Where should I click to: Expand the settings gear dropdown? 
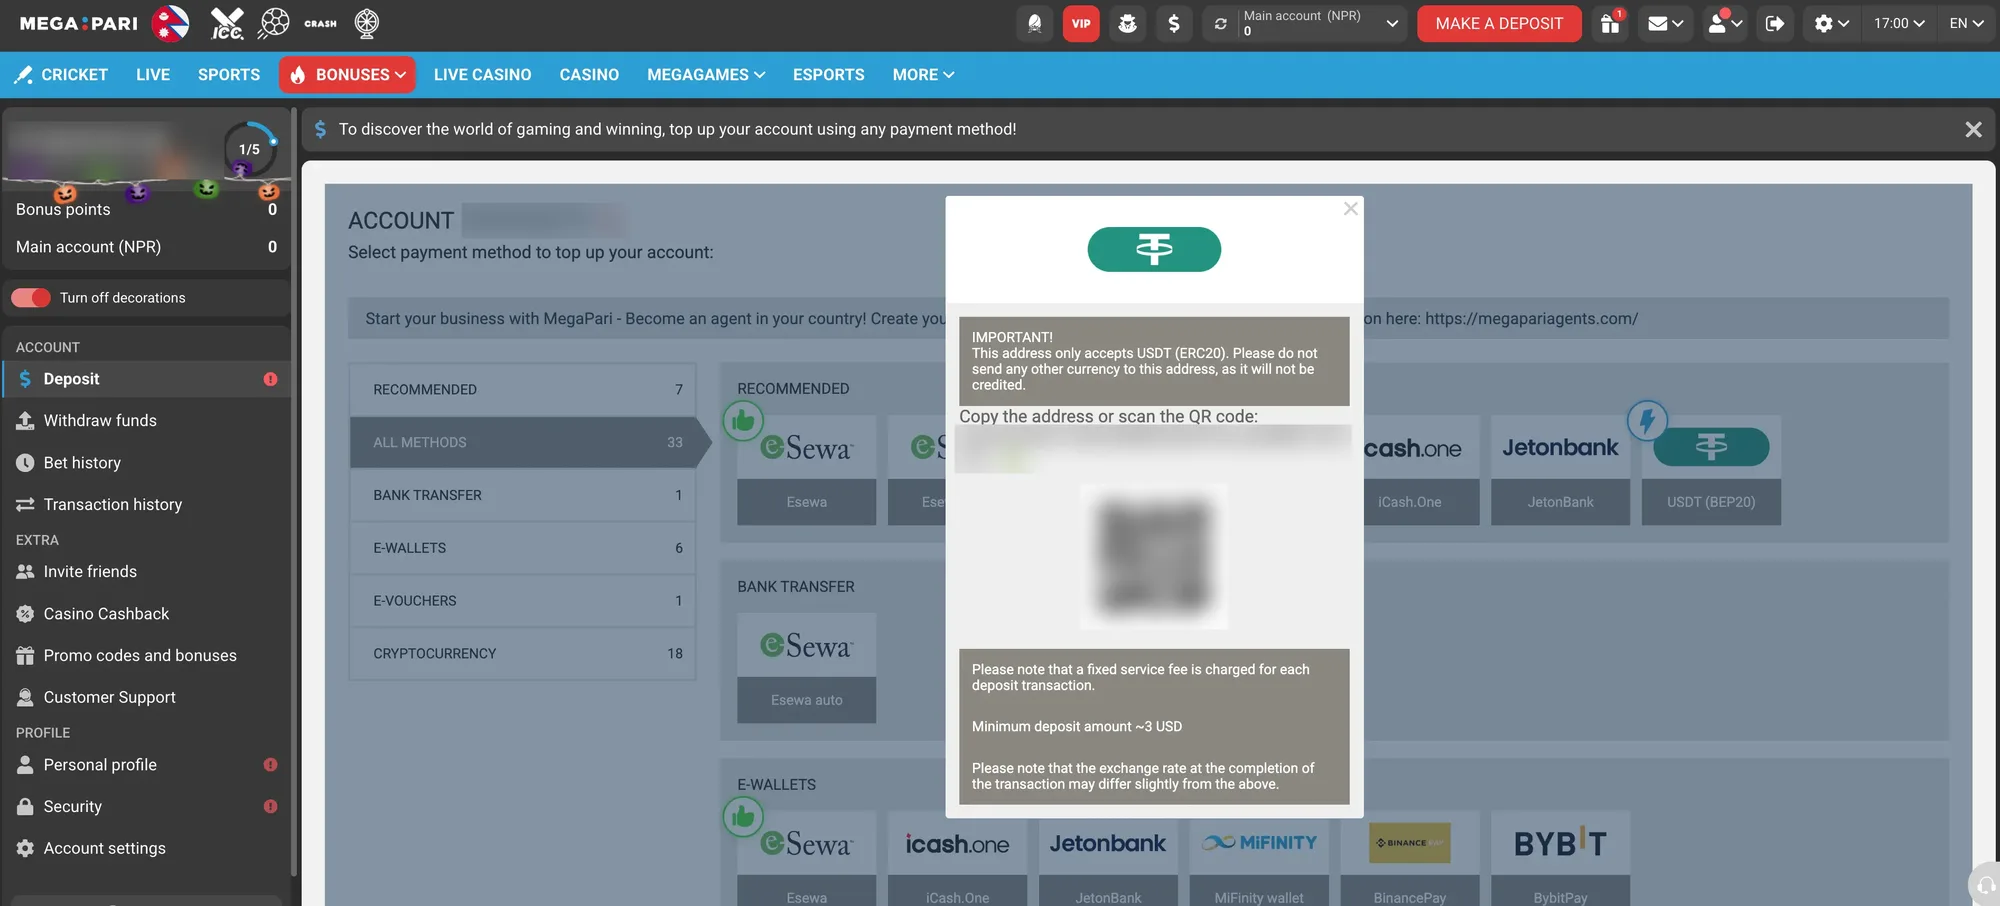(x=1831, y=24)
